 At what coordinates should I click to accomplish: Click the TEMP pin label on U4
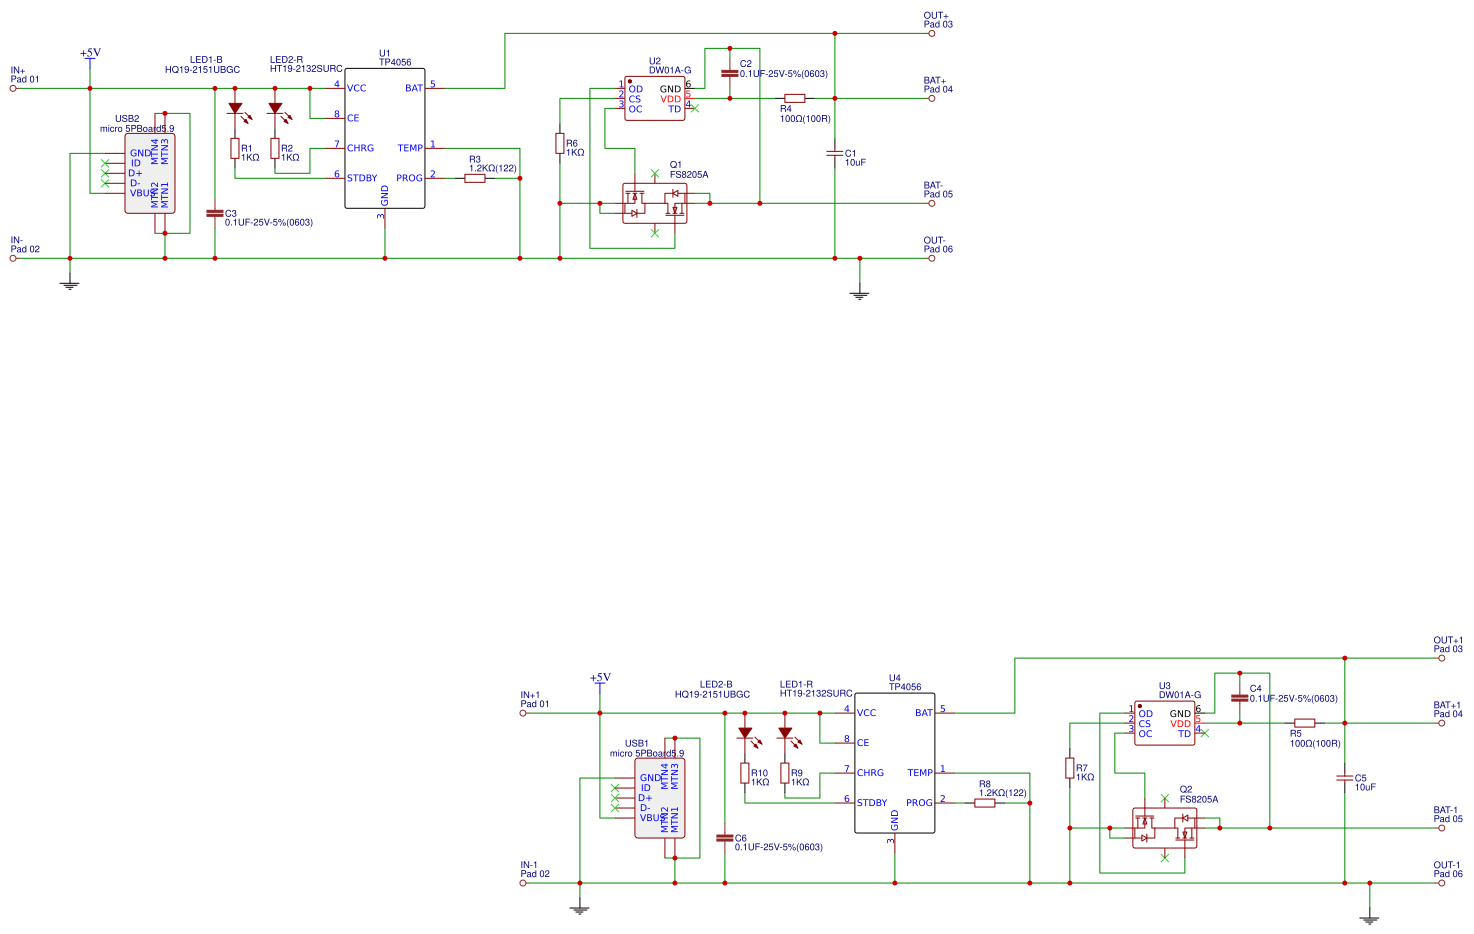920,773
